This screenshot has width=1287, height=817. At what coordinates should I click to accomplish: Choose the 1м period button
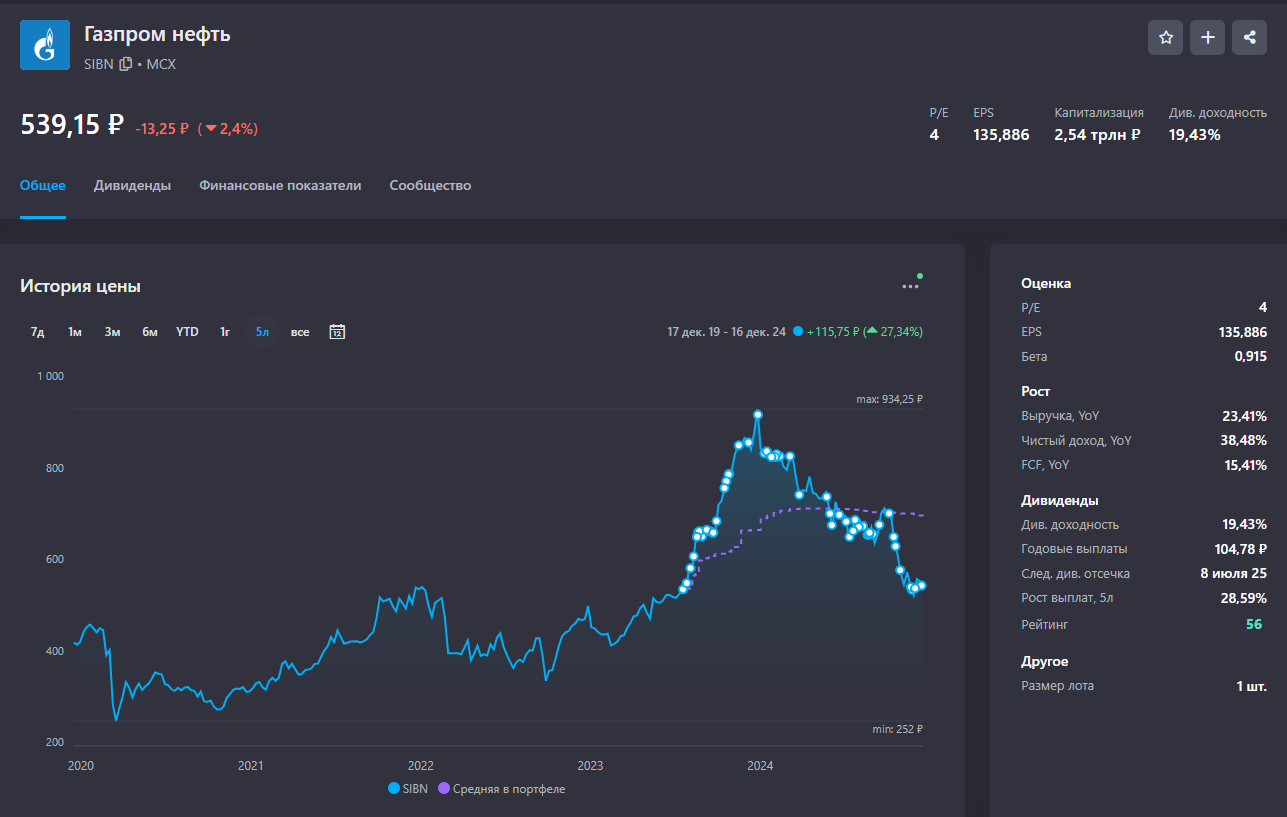click(x=75, y=332)
